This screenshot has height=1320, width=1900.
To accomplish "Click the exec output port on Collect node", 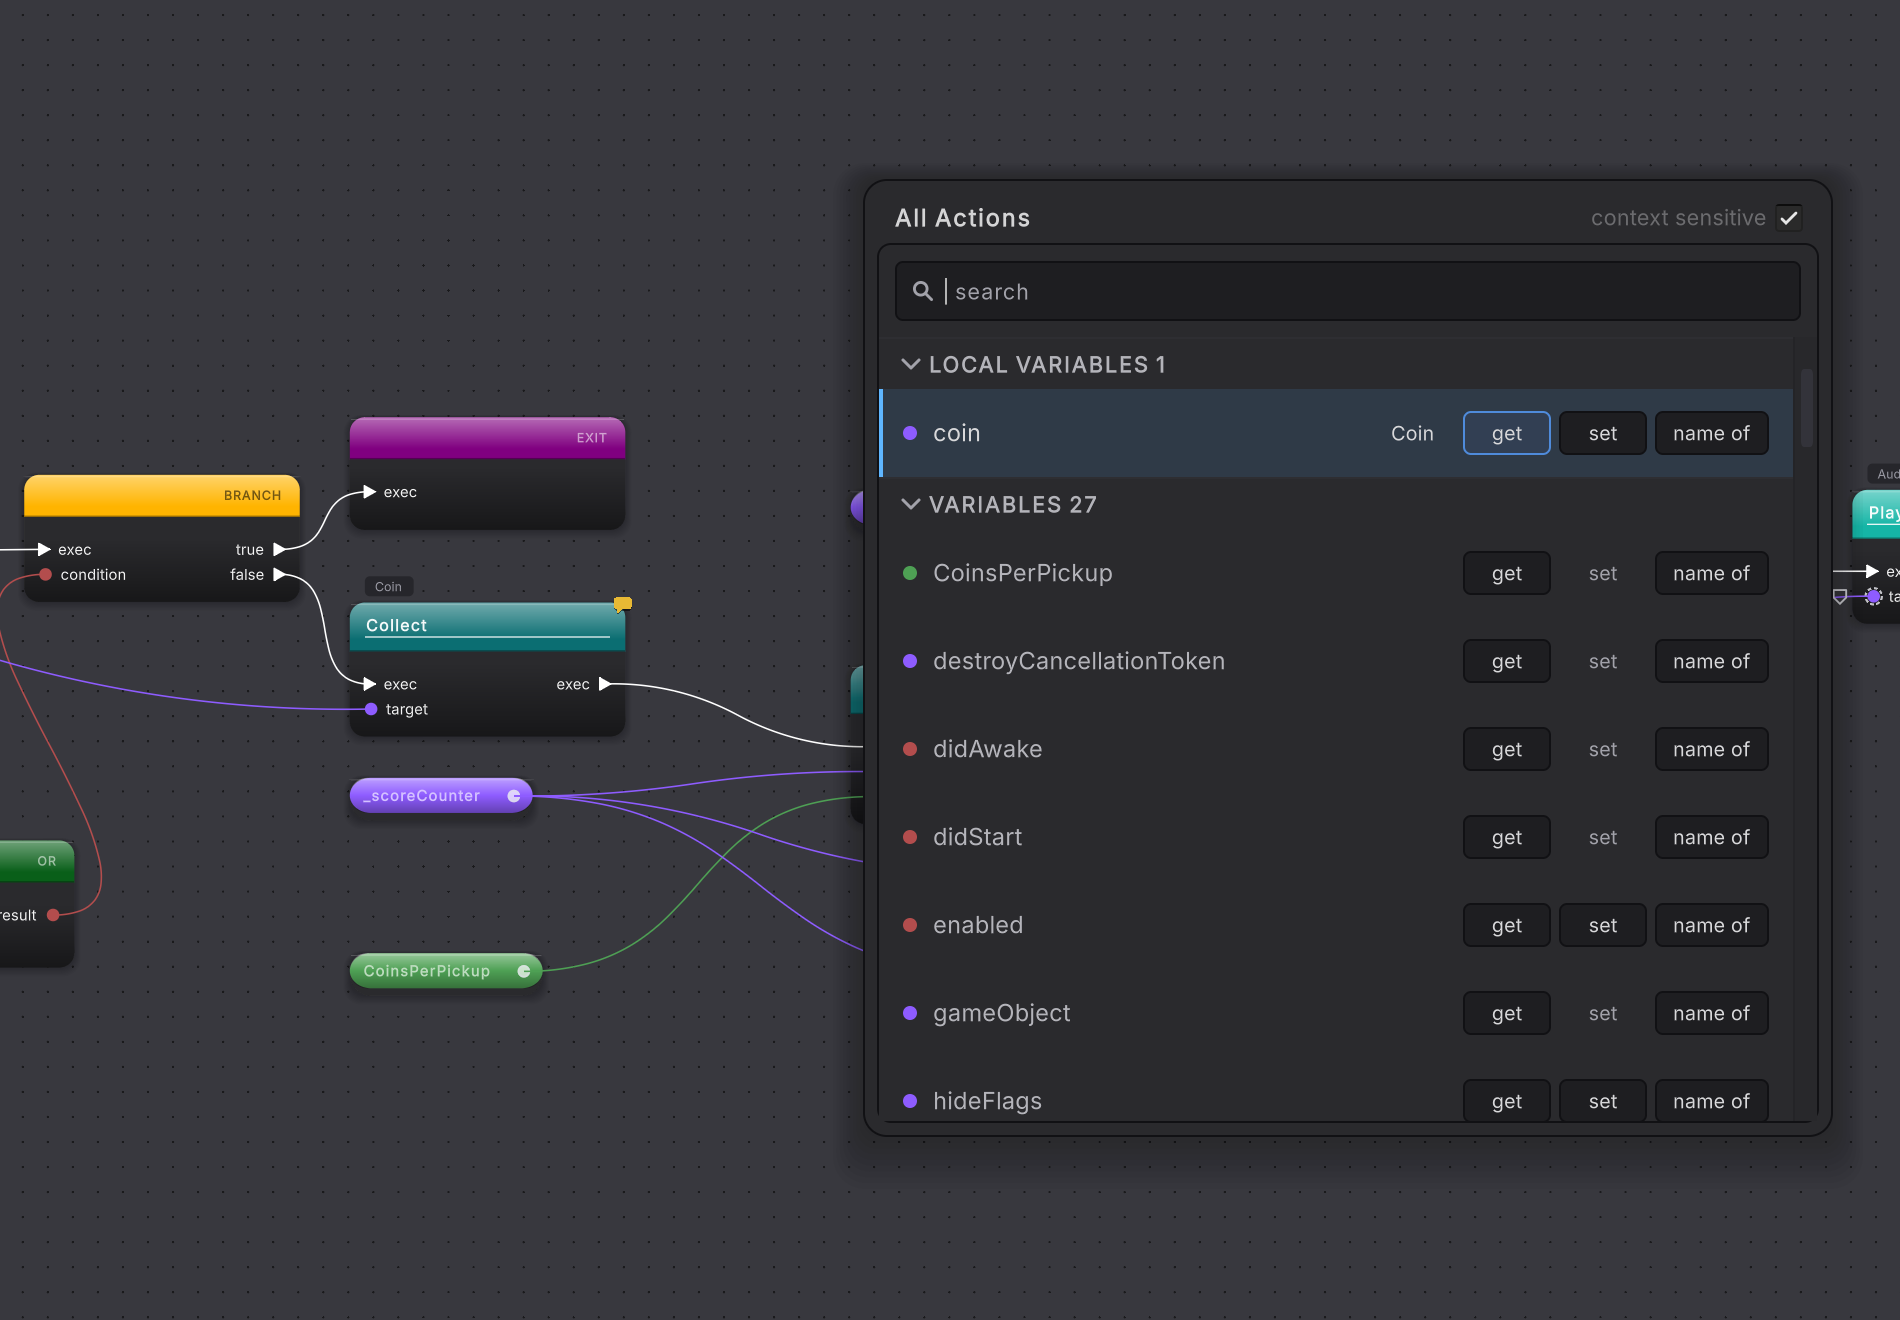I will pos(604,684).
